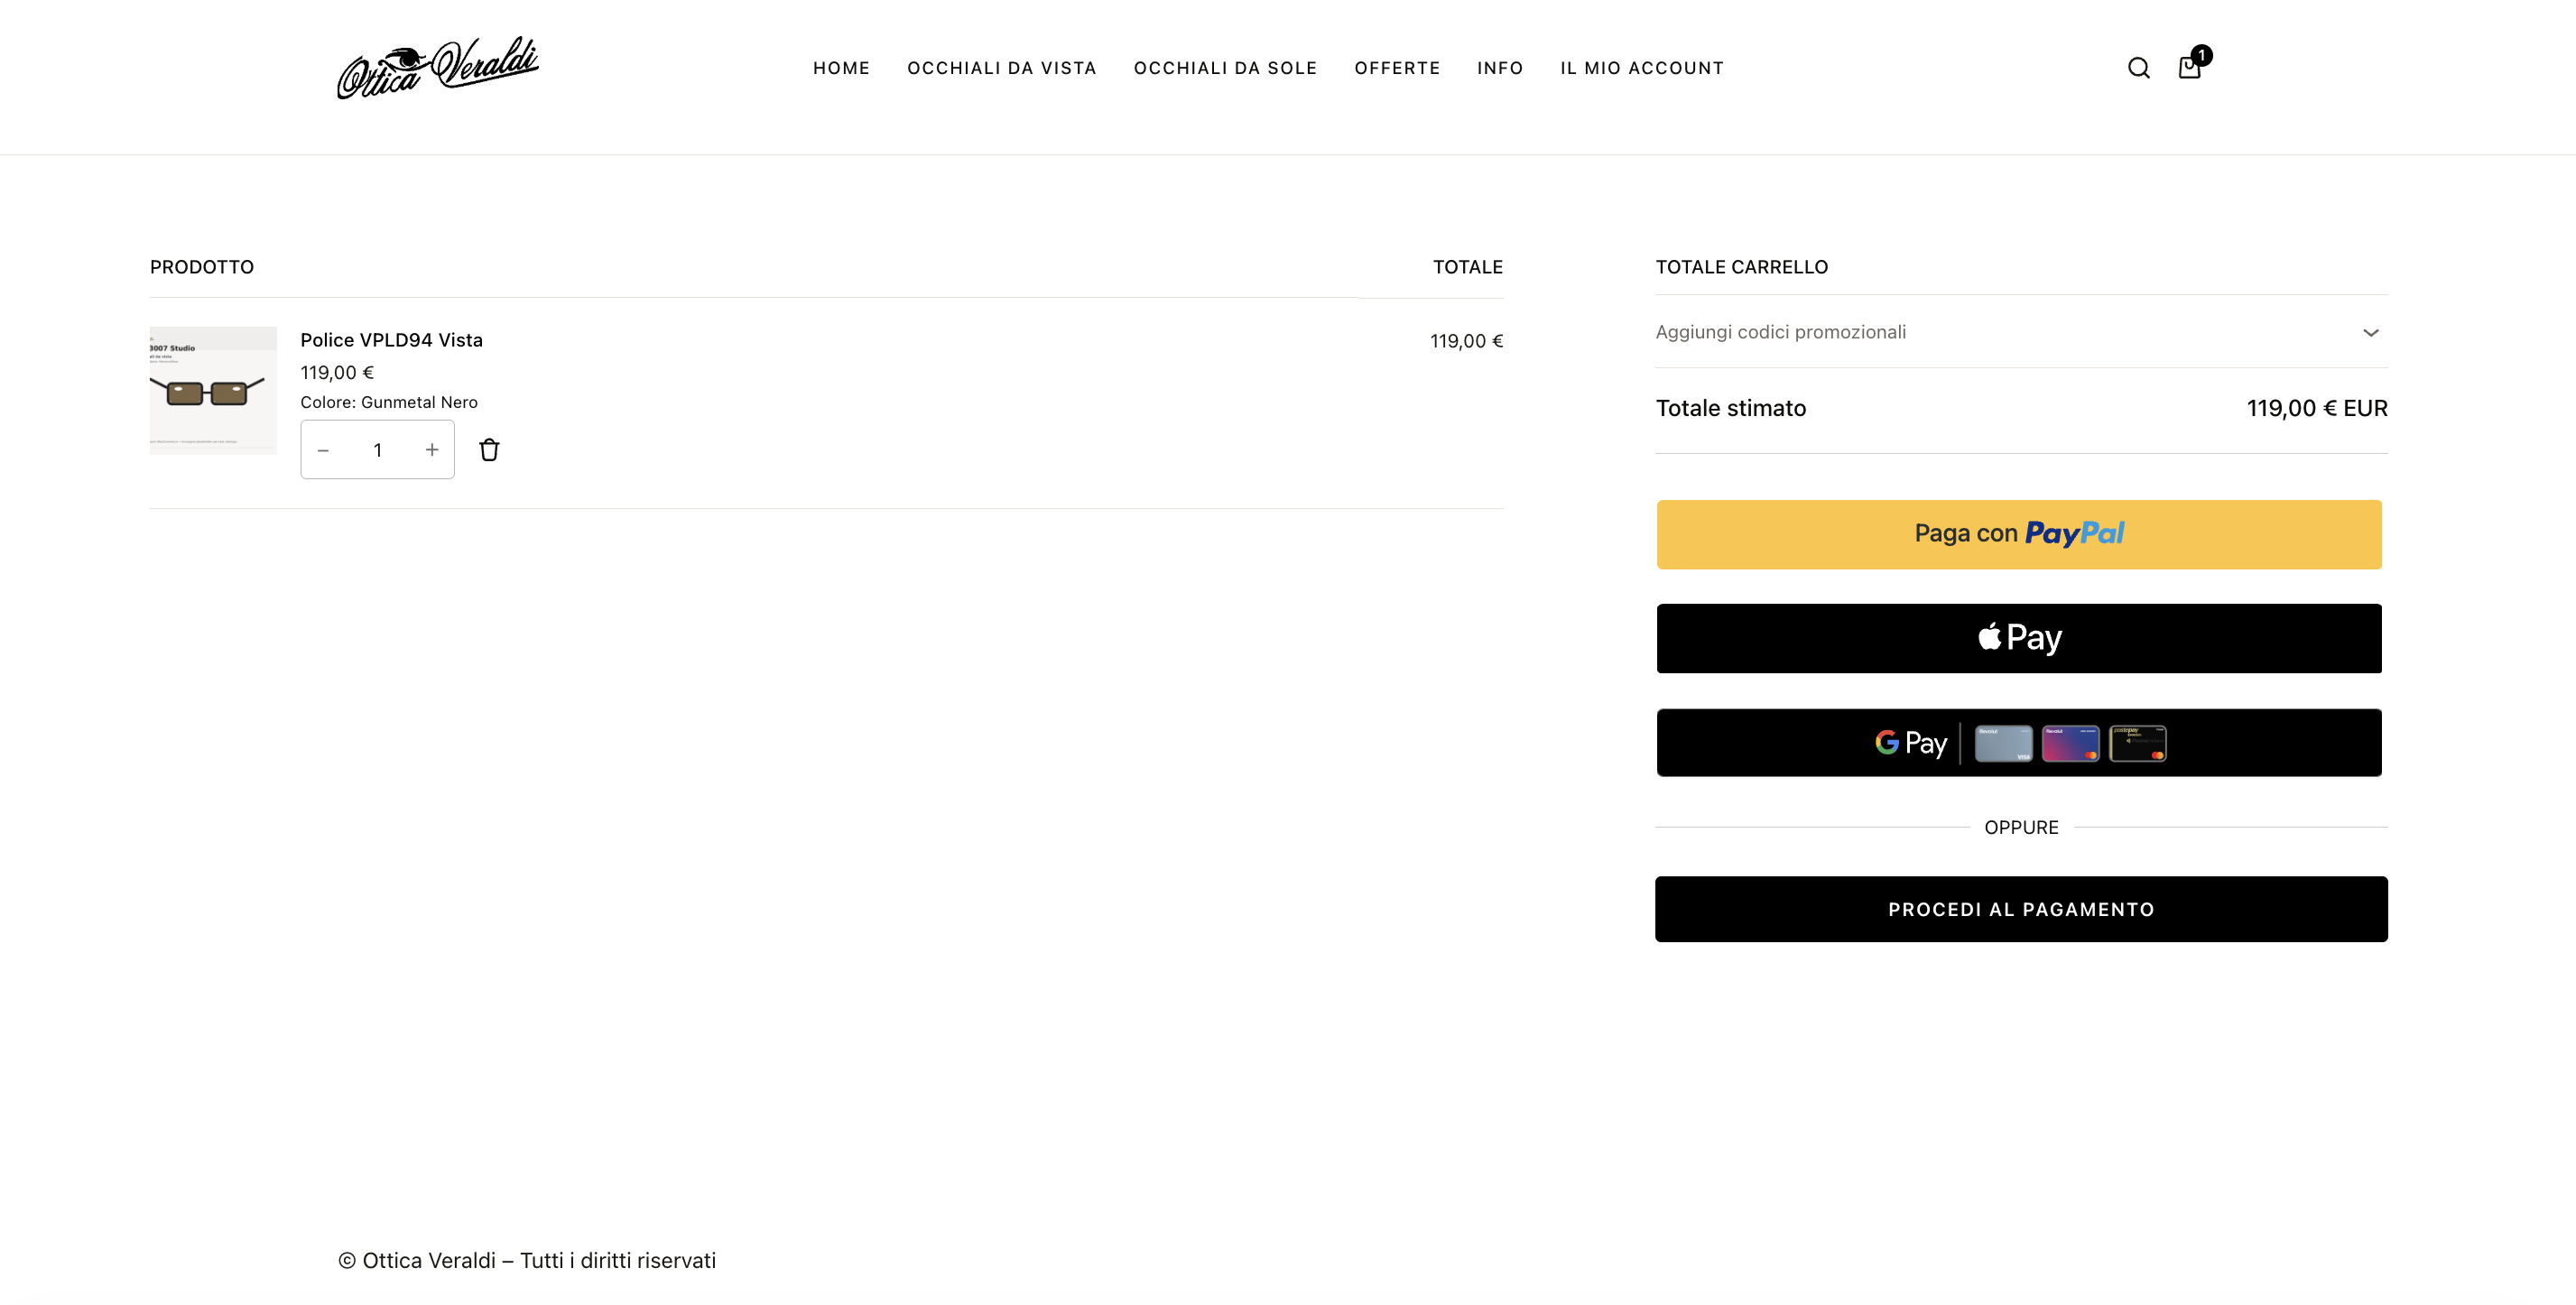Click the Totale Carrello heading
The height and width of the screenshot is (1305, 2576).
coord(1741,267)
